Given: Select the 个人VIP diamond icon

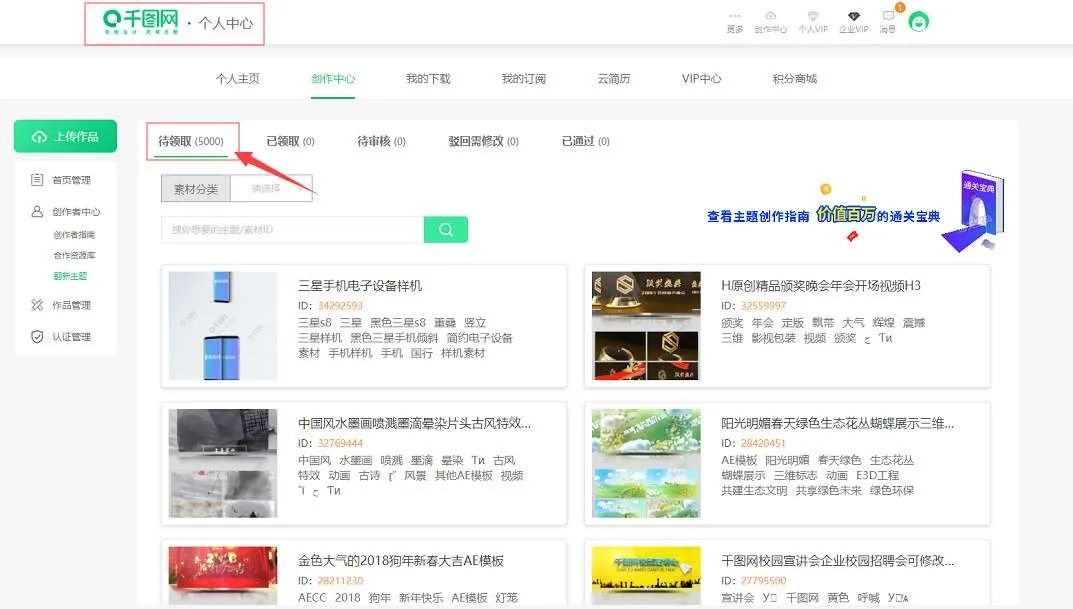Looking at the screenshot, I should pyautogui.click(x=812, y=16).
